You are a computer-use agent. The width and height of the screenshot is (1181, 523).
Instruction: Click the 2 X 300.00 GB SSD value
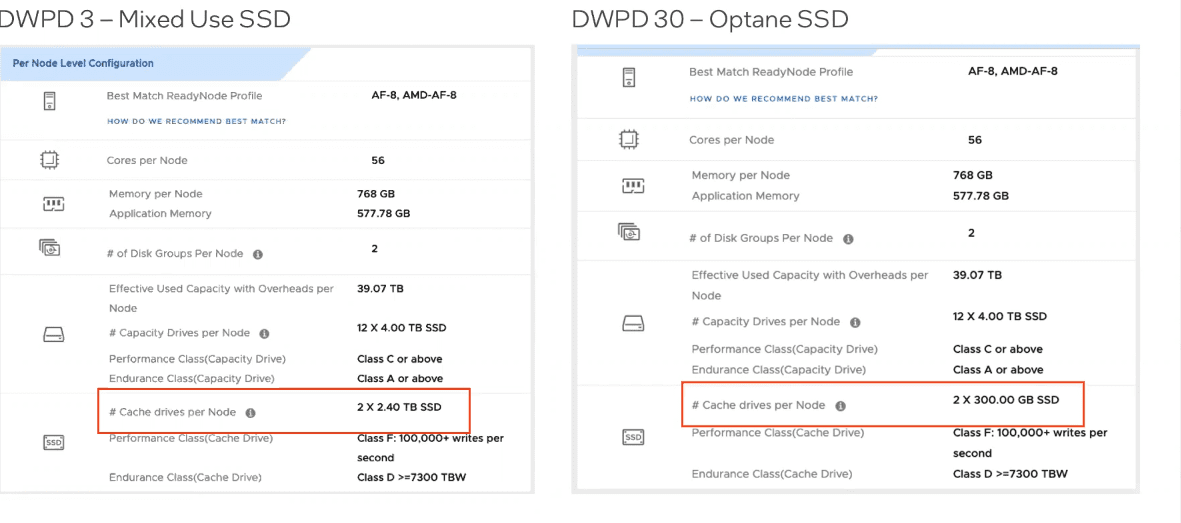(x=1005, y=400)
